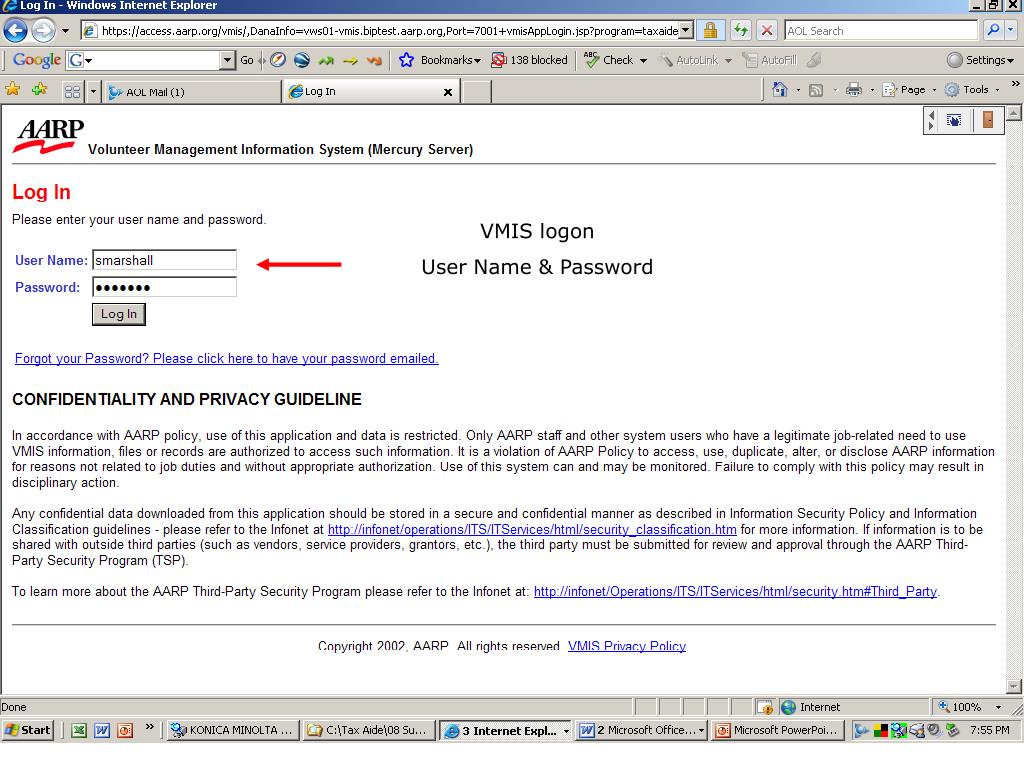The image size is (1024, 768).
Task: Click the security padlock icon
Action: click(x=711, y=30)
